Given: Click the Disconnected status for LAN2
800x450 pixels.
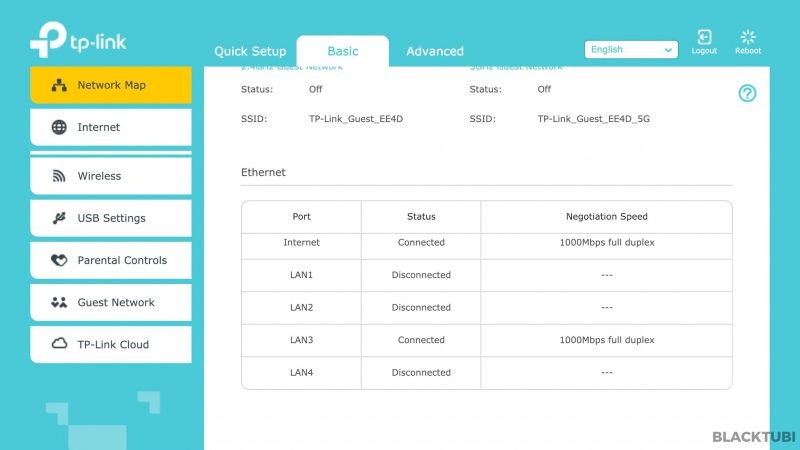Looking at the screenshot, I should (x=421, y=308).
